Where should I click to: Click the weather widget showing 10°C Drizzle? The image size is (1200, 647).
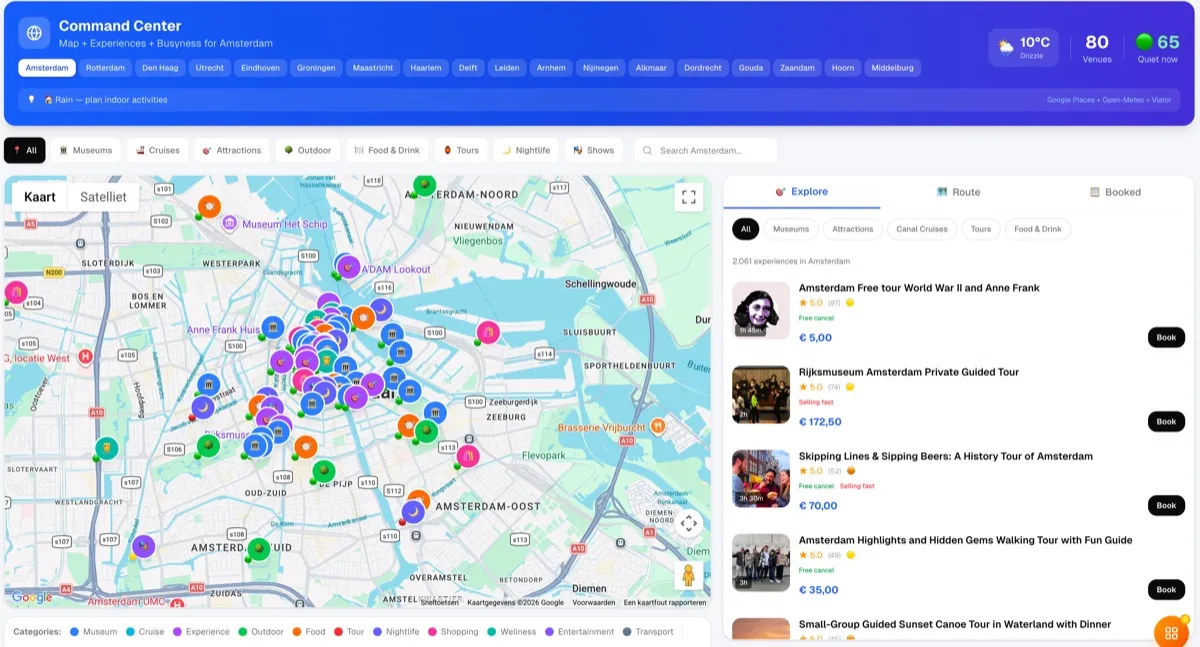tap(1022, 46)
